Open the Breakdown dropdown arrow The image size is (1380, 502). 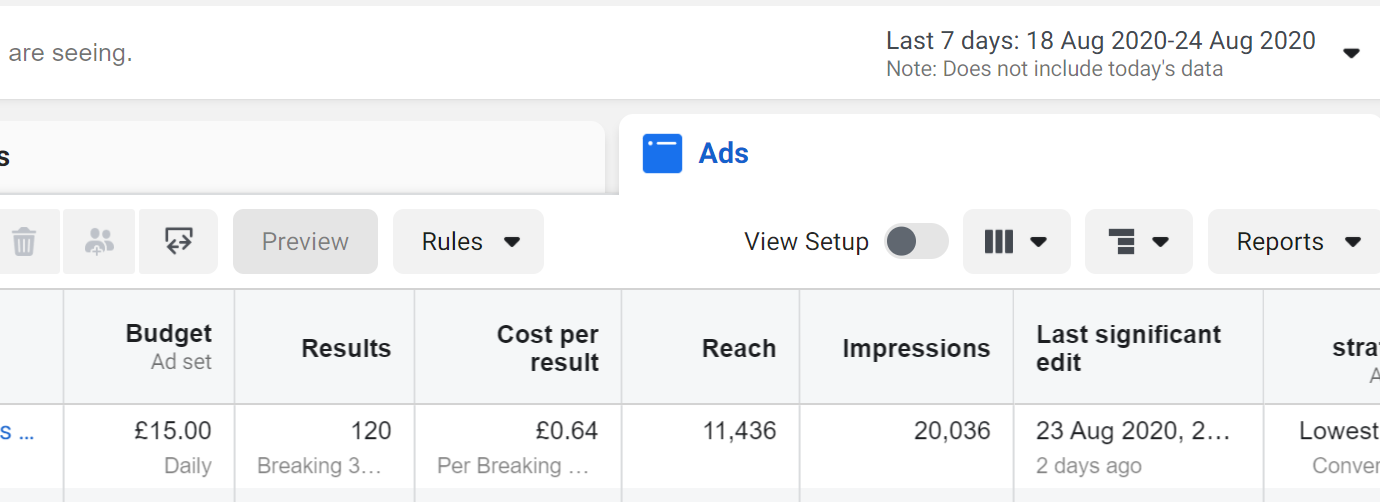point(1160,242)
